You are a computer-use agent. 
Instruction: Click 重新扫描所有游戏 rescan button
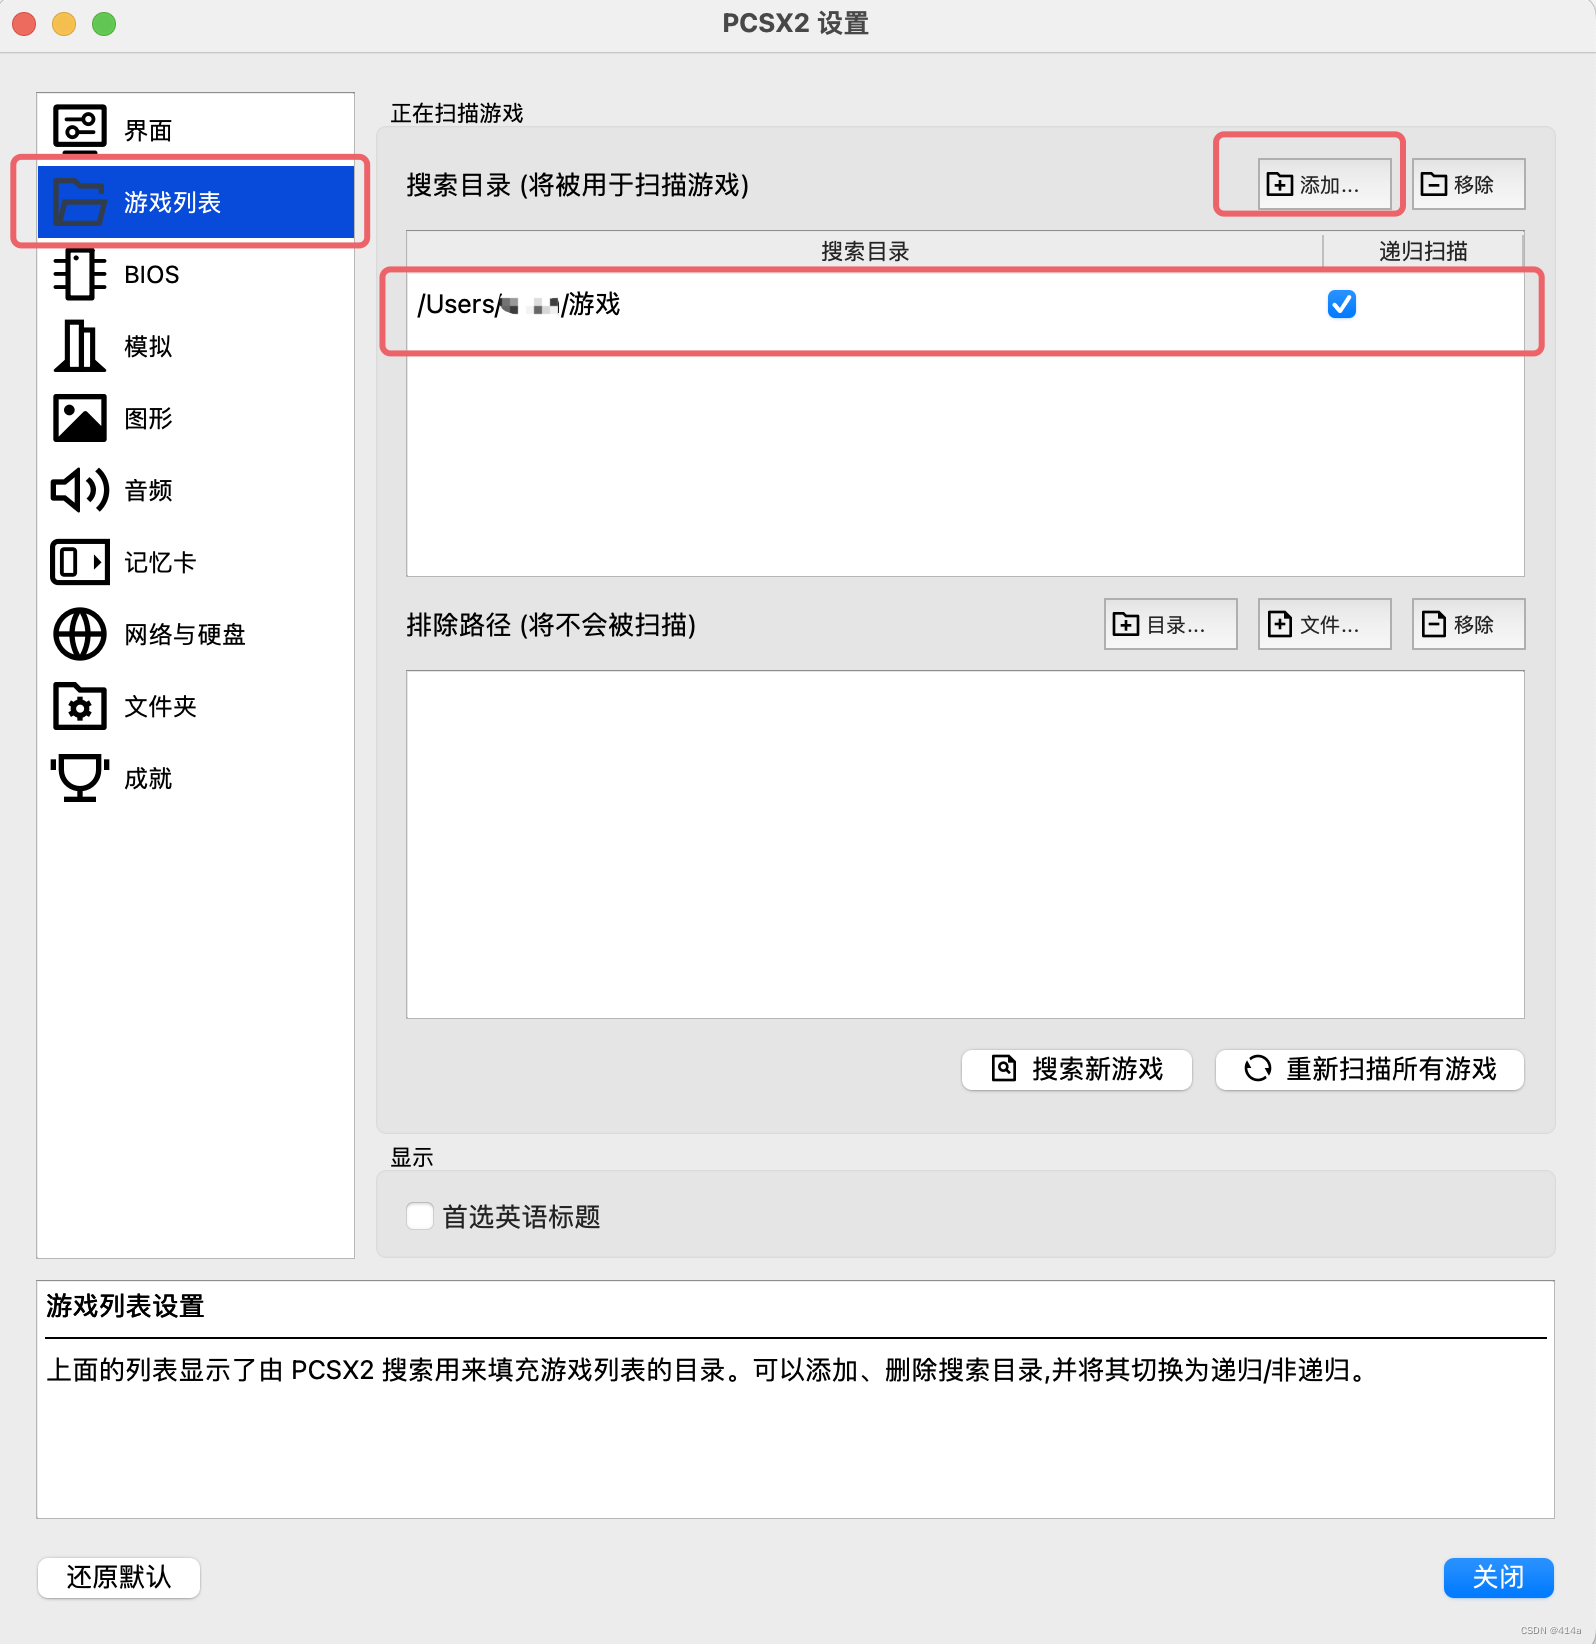pos(1369,1069)
